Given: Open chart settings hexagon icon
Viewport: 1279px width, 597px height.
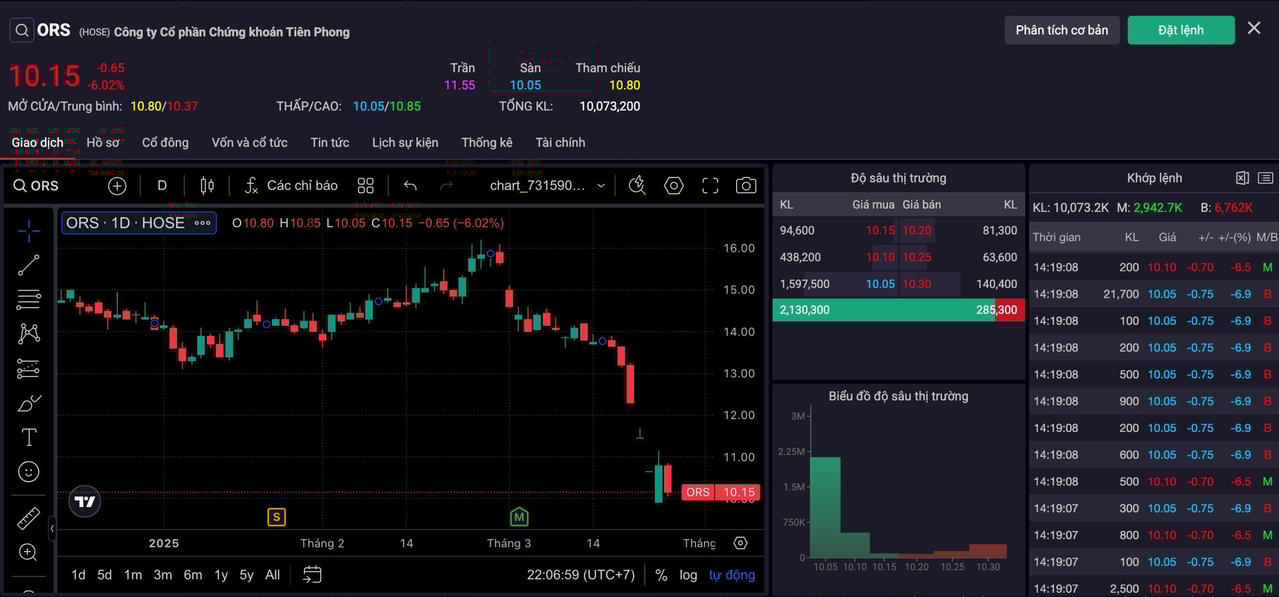Looking at the screenshot, I should click(673, 186).
